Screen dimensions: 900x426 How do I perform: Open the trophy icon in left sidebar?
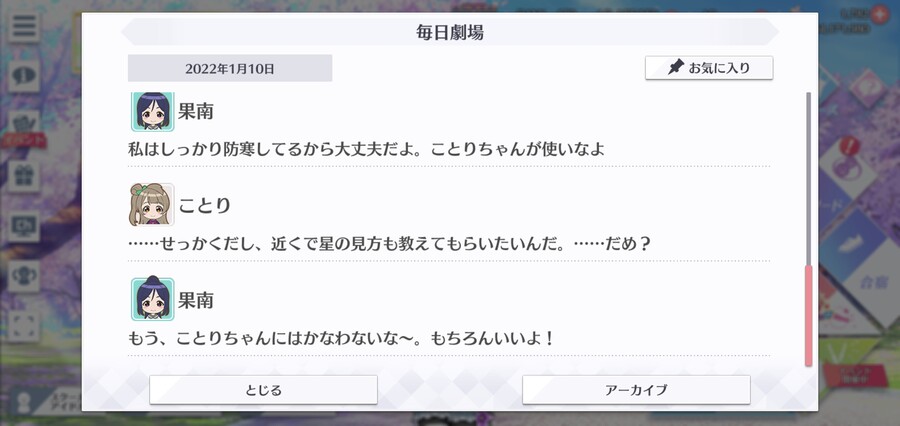tap(24, 276)
